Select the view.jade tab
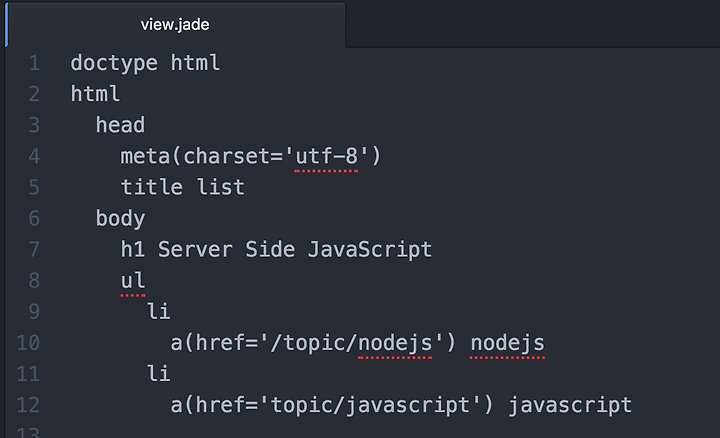The width and height of the screenshot is (720, 438). tap(175, 24)
